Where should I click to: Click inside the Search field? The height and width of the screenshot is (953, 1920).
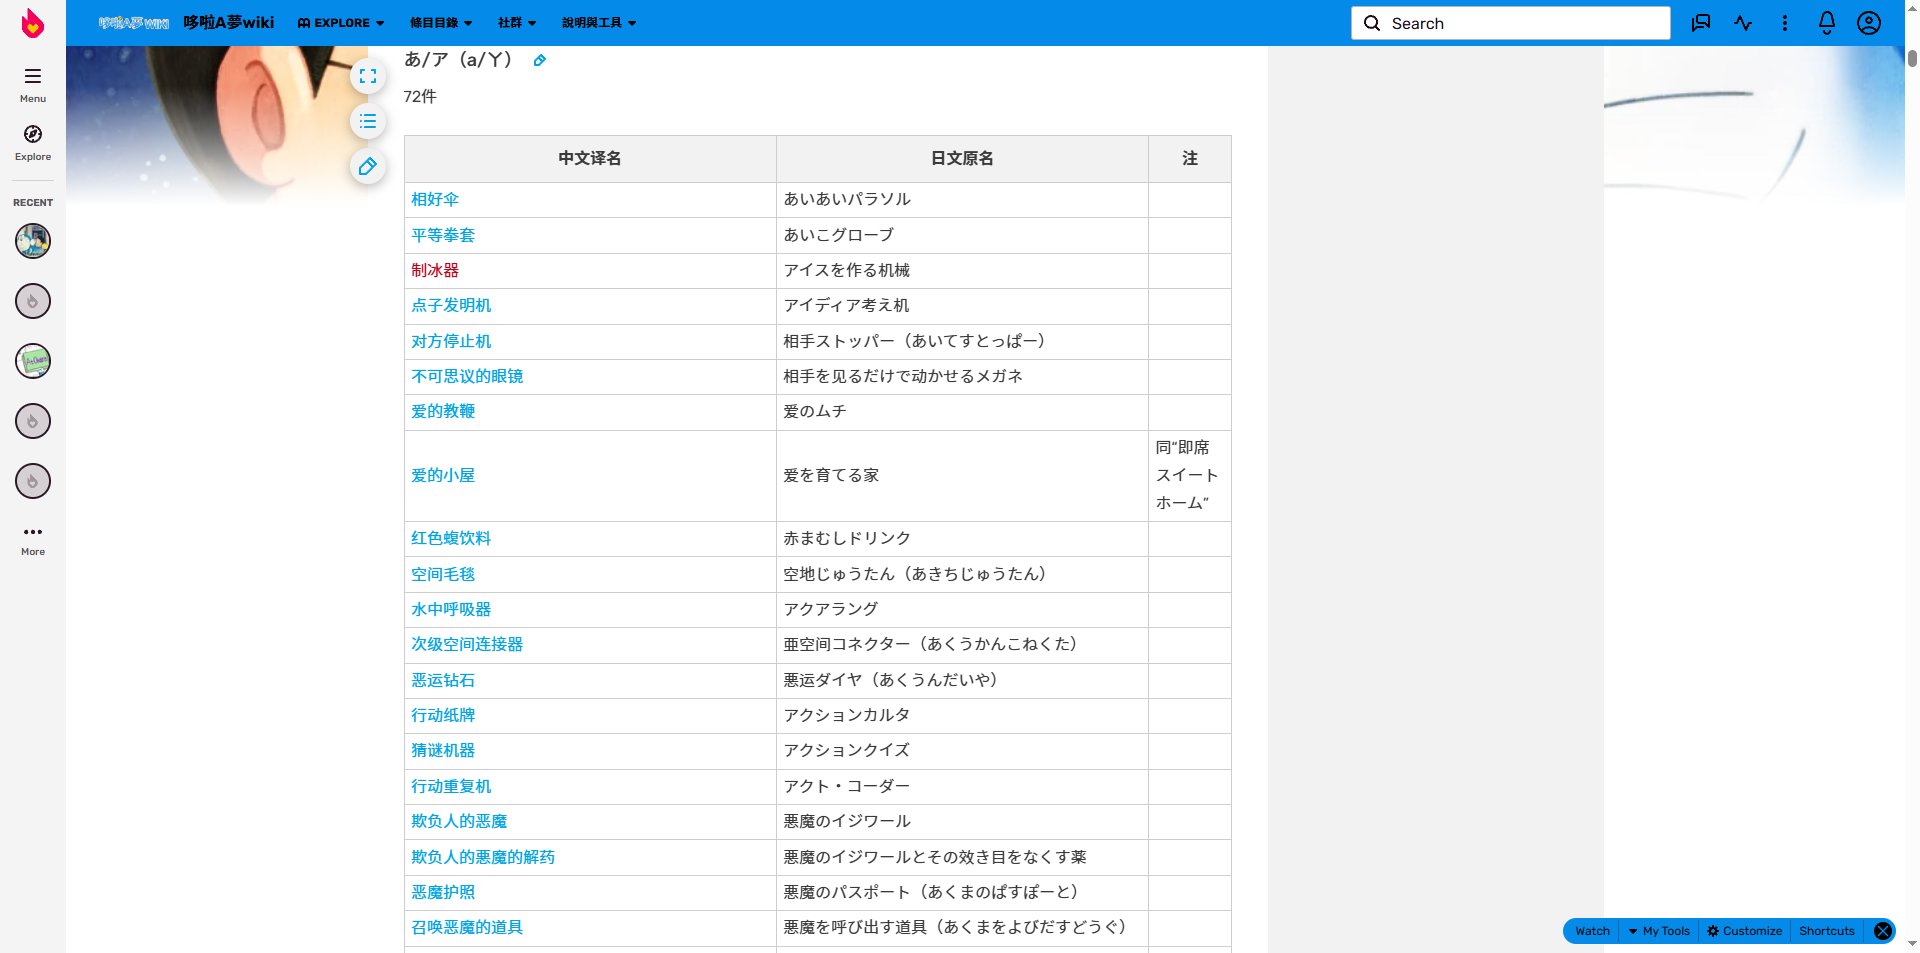click(1508, 22)
